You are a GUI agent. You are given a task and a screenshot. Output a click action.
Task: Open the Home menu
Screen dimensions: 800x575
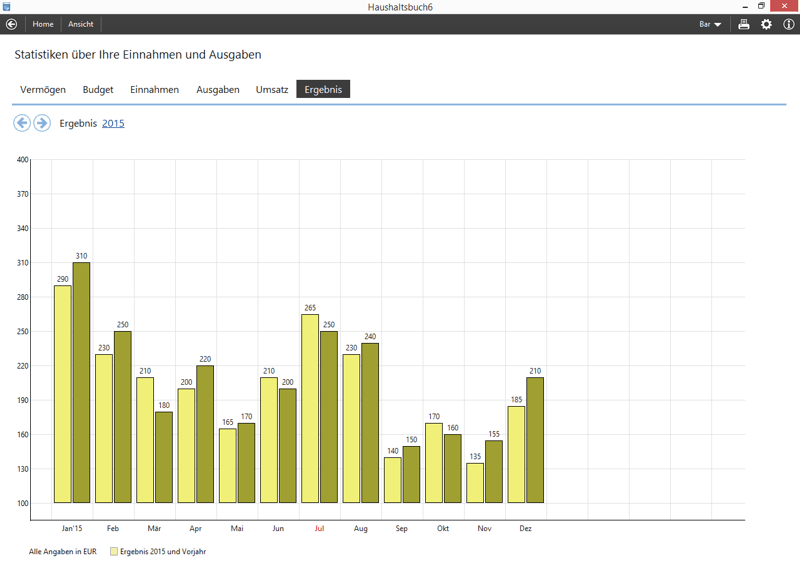(x=43, y=24)
